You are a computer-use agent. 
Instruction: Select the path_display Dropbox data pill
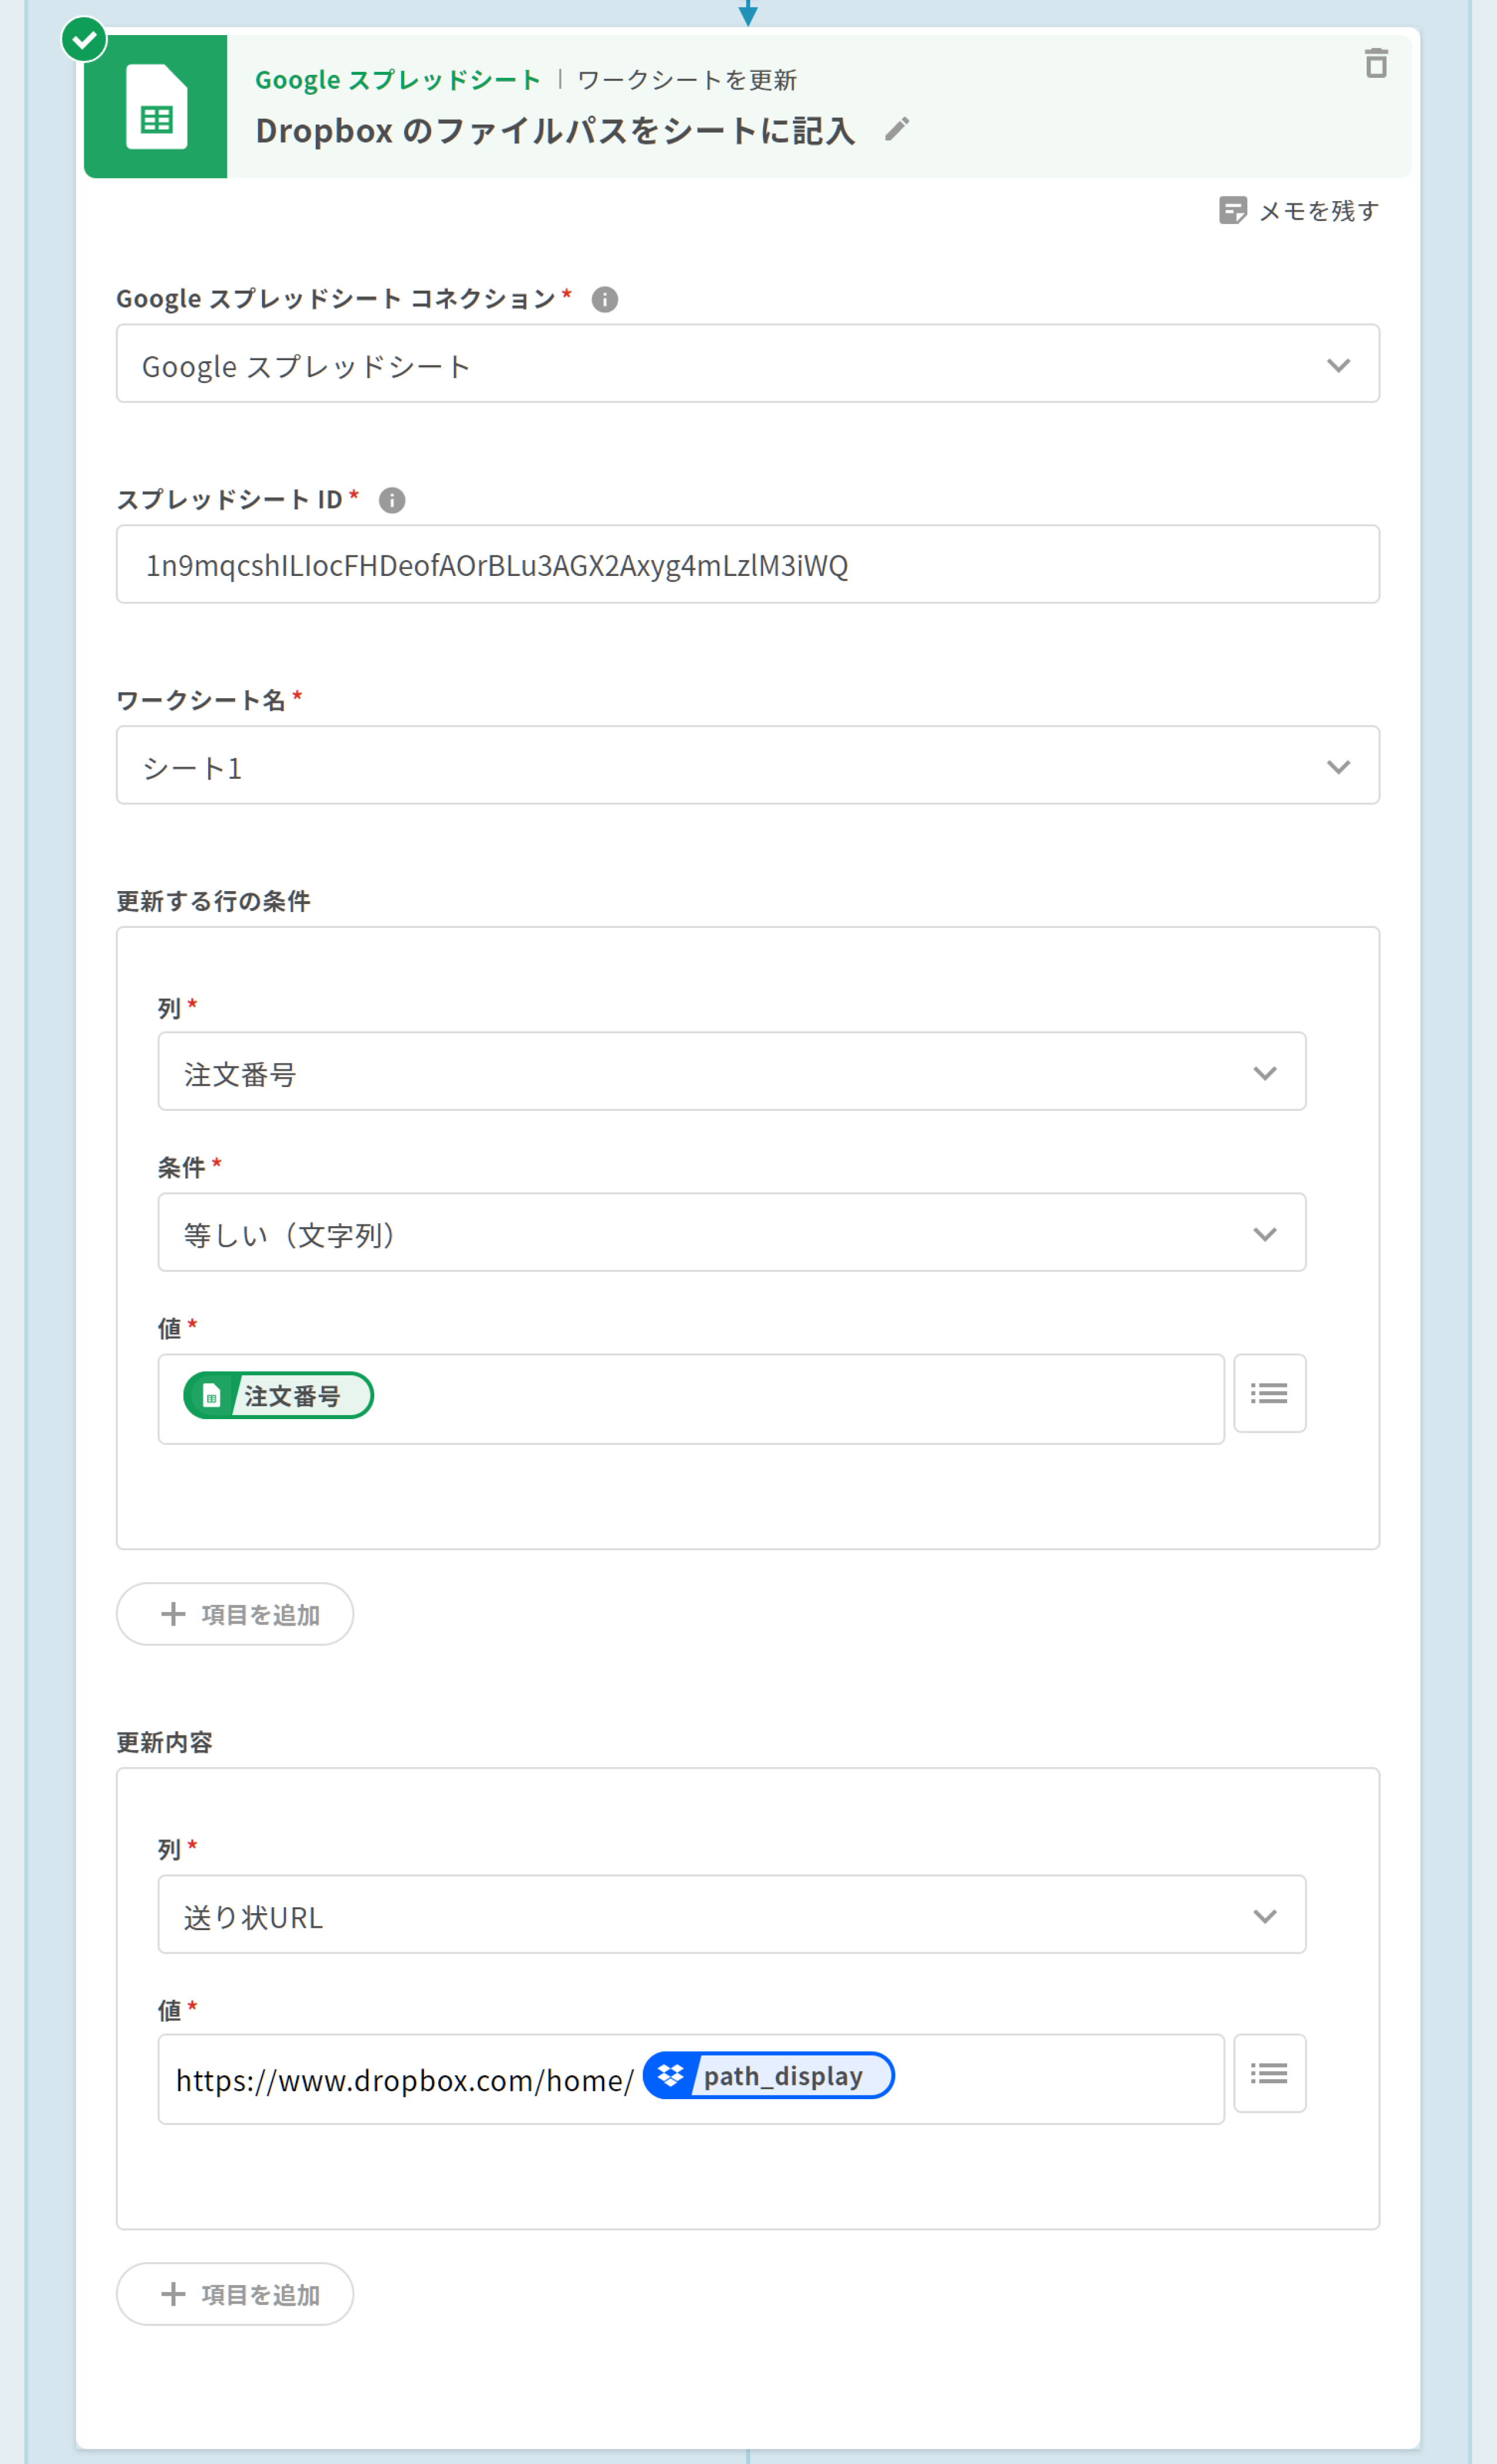point(768,2076)
